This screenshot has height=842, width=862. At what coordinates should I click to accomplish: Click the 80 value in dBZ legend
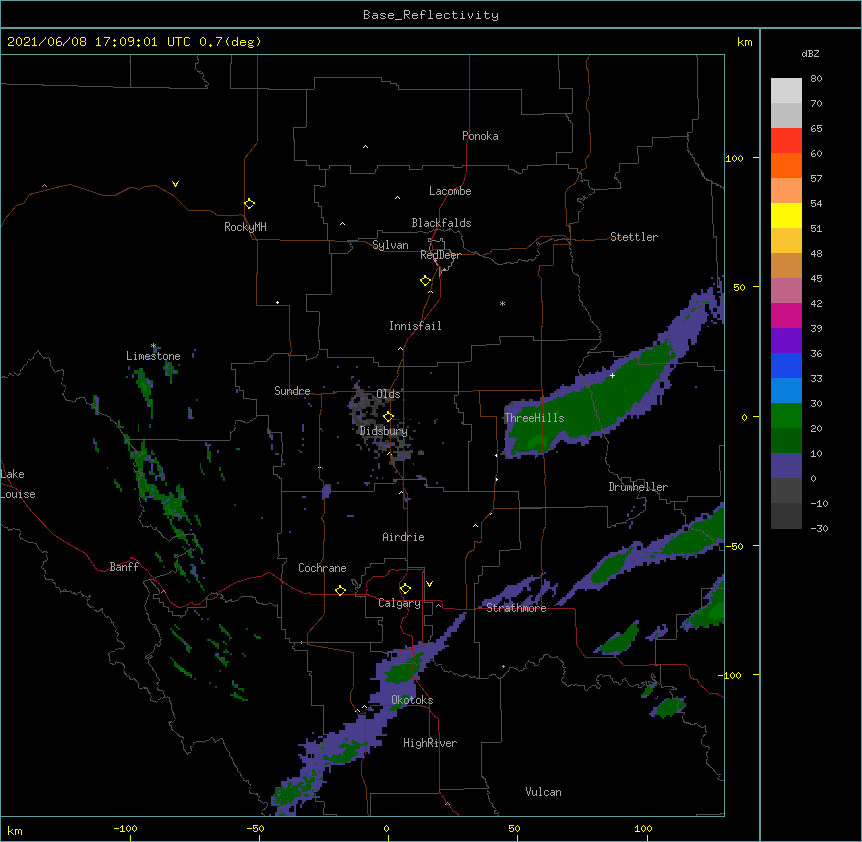click(x=816, y=79)
